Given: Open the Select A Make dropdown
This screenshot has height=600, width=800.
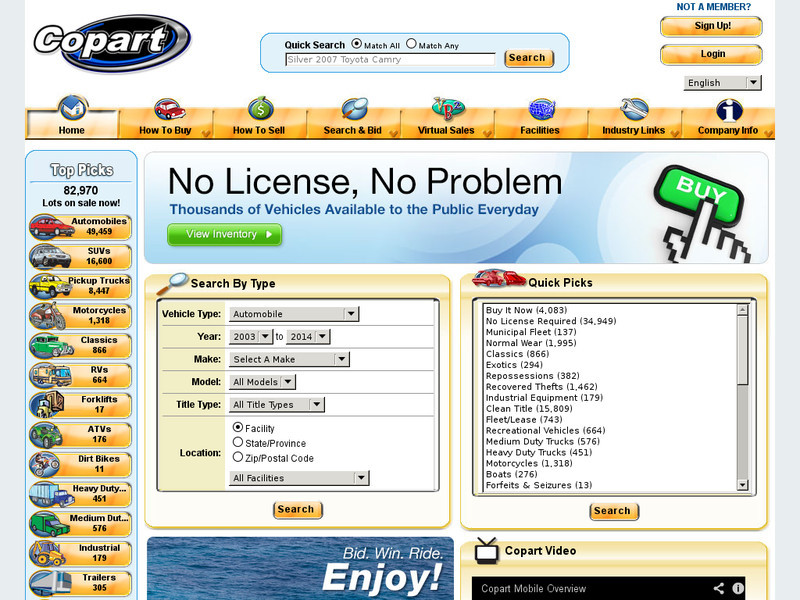Looking at the screenshot, I should (289, 359).
